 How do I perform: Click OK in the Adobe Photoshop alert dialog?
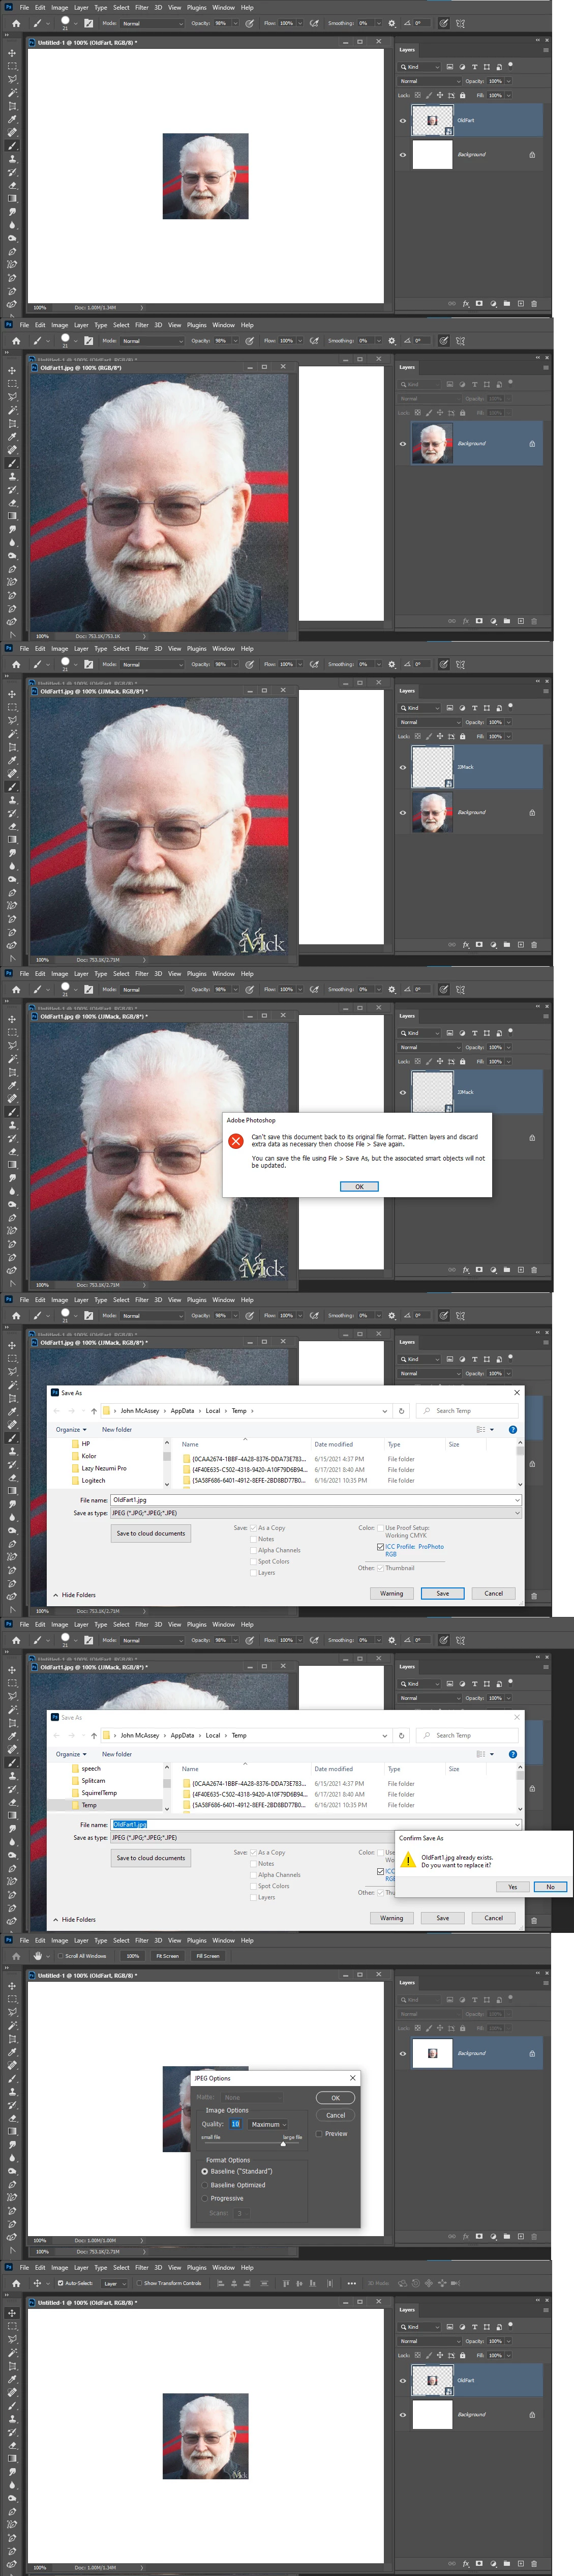pyautogui.click(x=359, y=1187)
